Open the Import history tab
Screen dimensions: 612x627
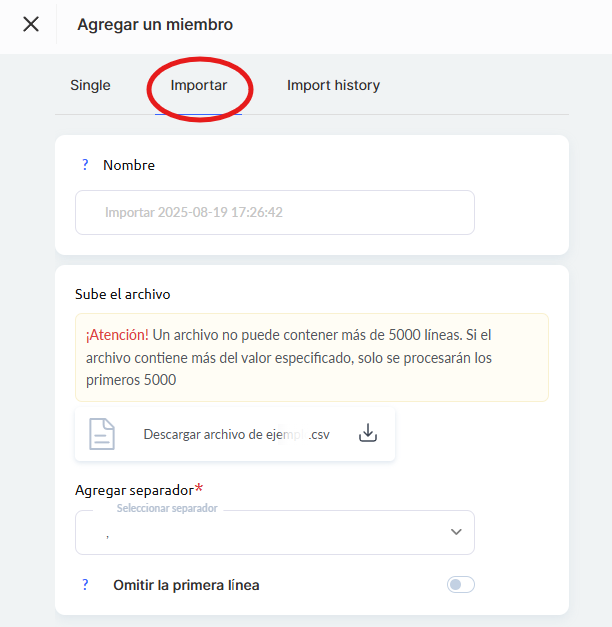333,86
